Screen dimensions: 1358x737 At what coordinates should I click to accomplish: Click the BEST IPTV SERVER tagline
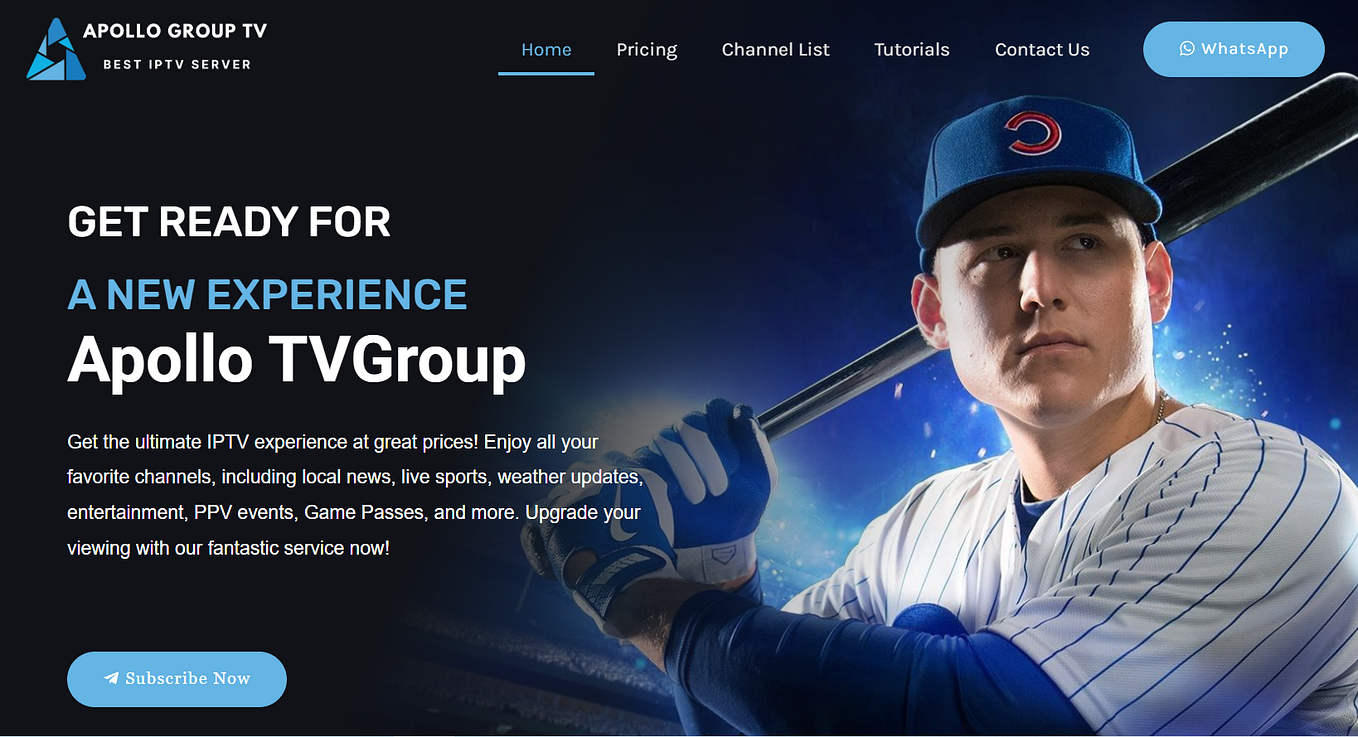(x=177, y=64)
